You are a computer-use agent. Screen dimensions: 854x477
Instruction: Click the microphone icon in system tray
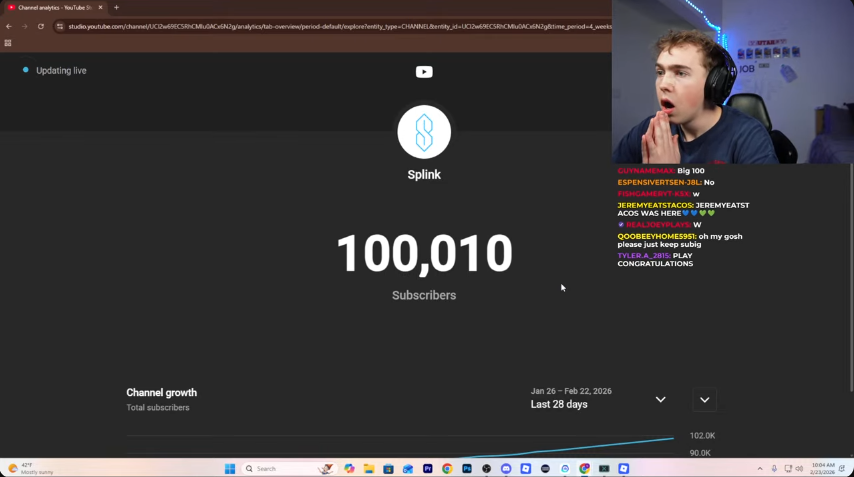(x=774, y=468)
